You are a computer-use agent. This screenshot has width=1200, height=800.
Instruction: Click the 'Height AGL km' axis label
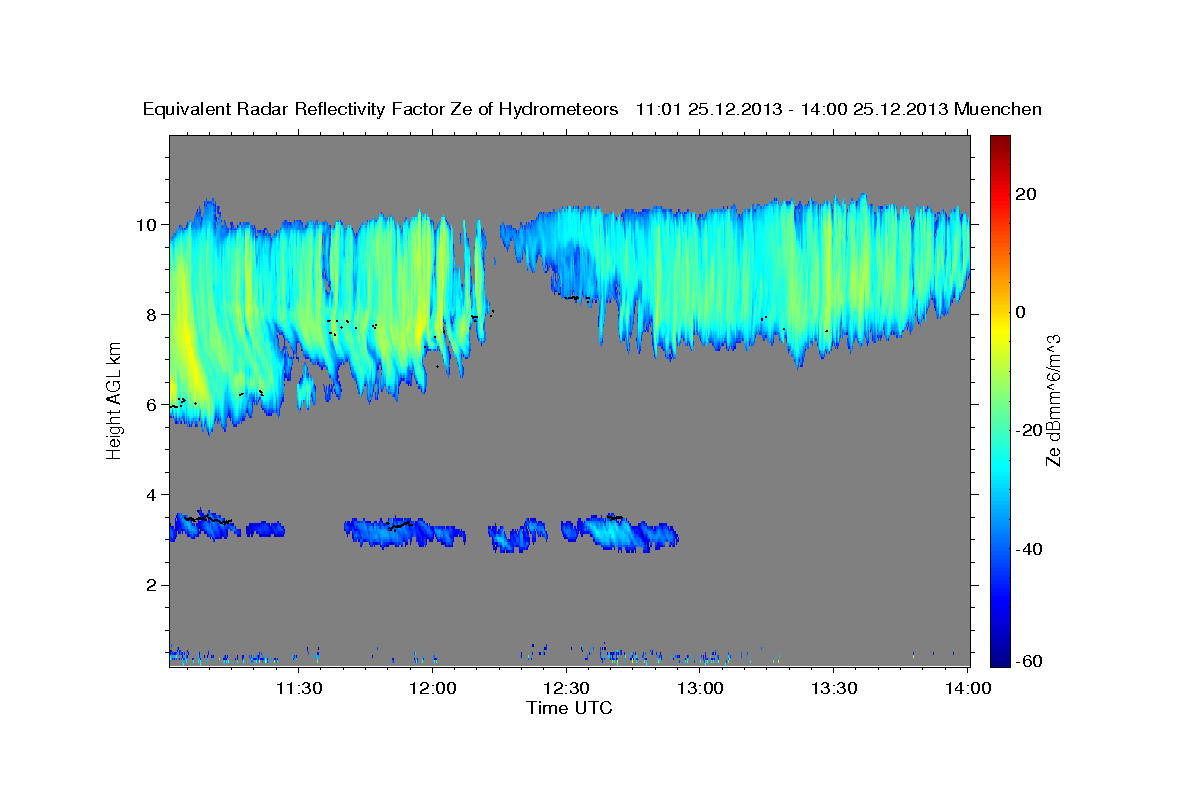(x=114, y=401)
